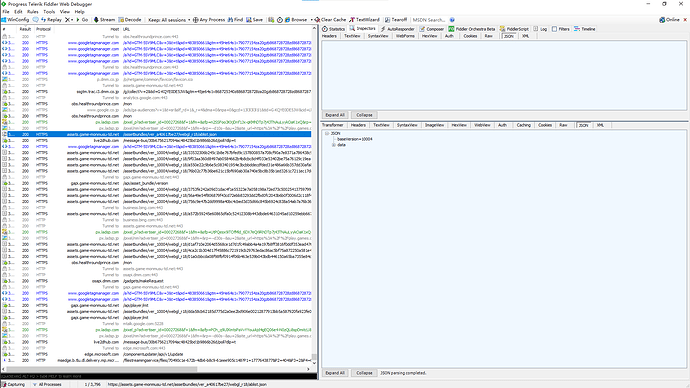Select WebView response inspector tab
The image size is (690, 388).
pyautogui.click(x=482, y=125)
